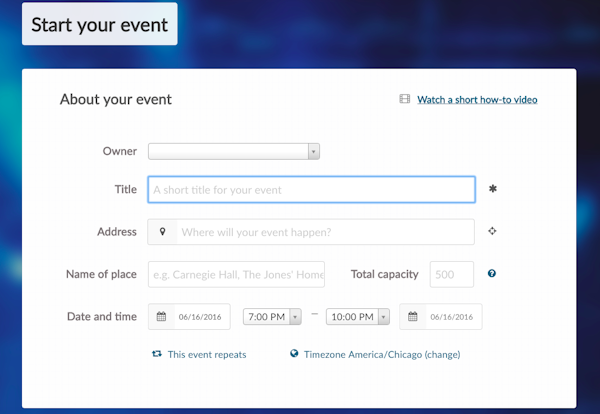Click This event repeats link

[207, 355]
